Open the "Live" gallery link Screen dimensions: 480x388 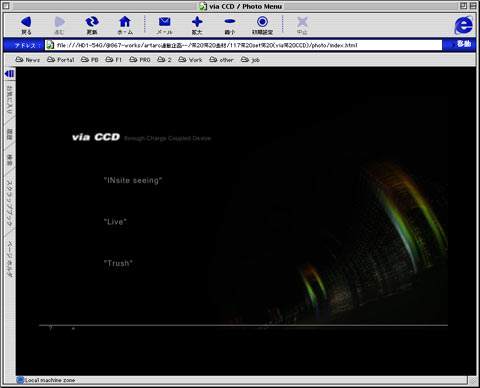click(x=115, y=222)
